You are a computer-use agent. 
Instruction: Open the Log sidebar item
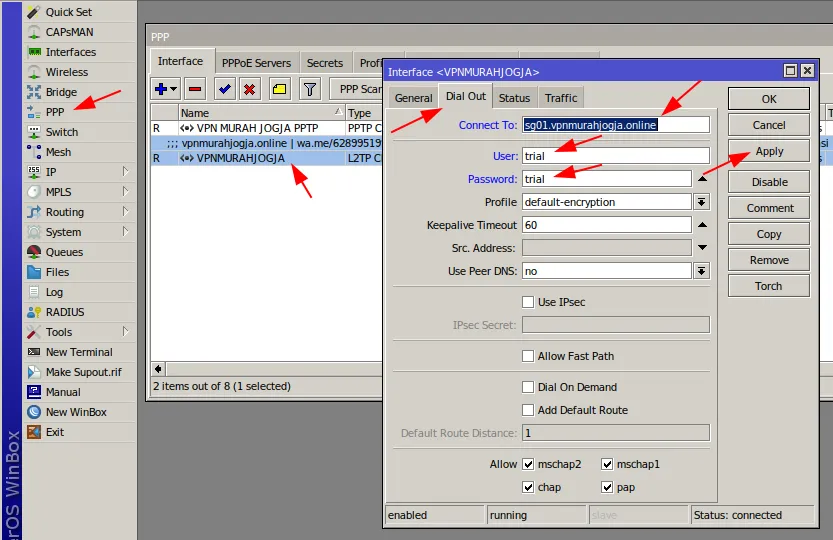click(x=54, y=292)
